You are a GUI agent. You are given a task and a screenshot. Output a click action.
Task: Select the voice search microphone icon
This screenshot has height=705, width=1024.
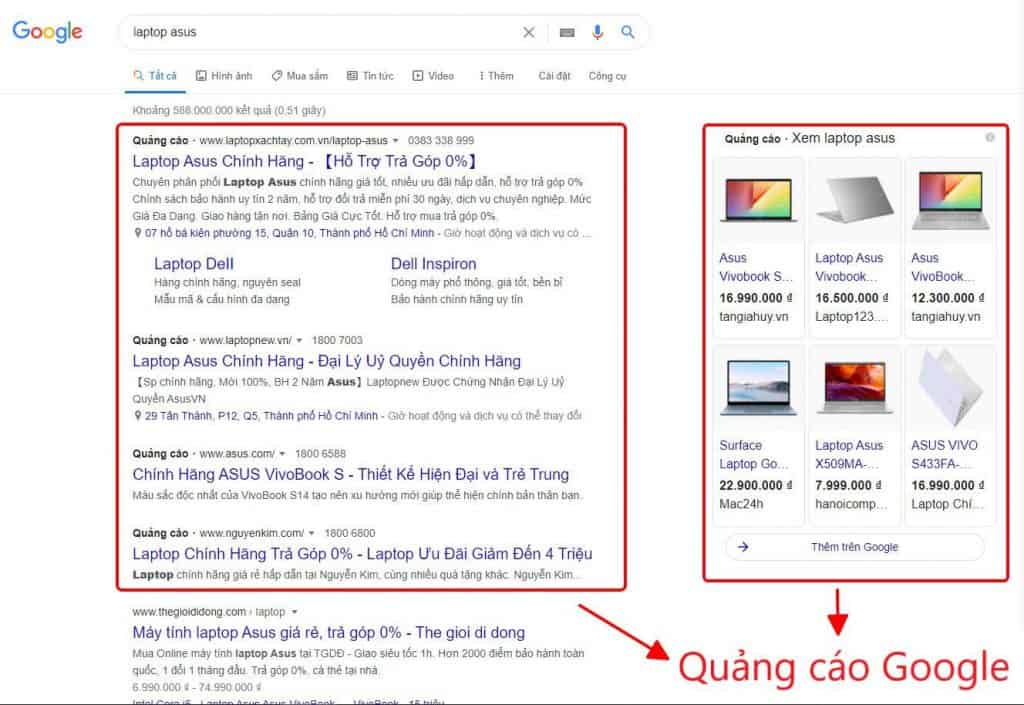tap(597, 31)
